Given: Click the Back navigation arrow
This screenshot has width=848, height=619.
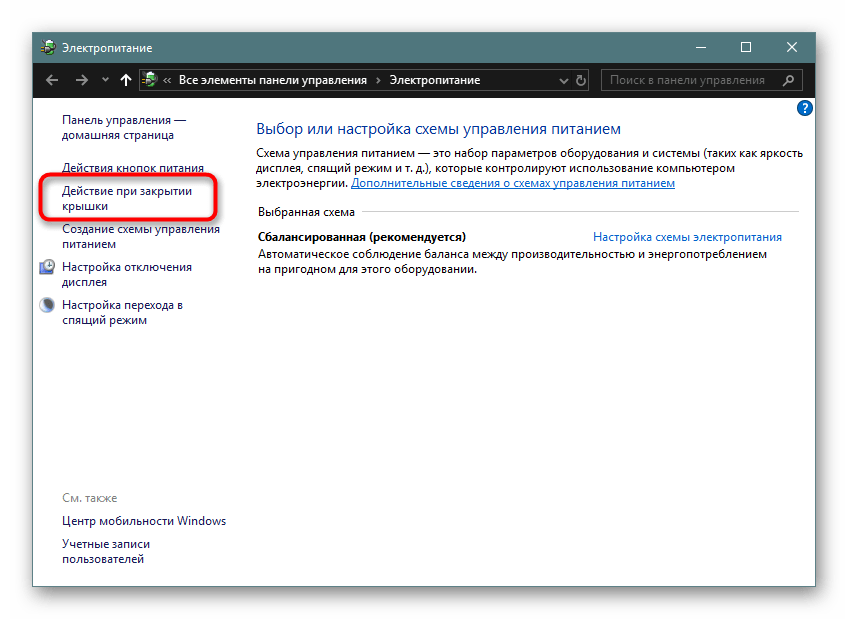Looking at the screenshot, I should 53,80.
